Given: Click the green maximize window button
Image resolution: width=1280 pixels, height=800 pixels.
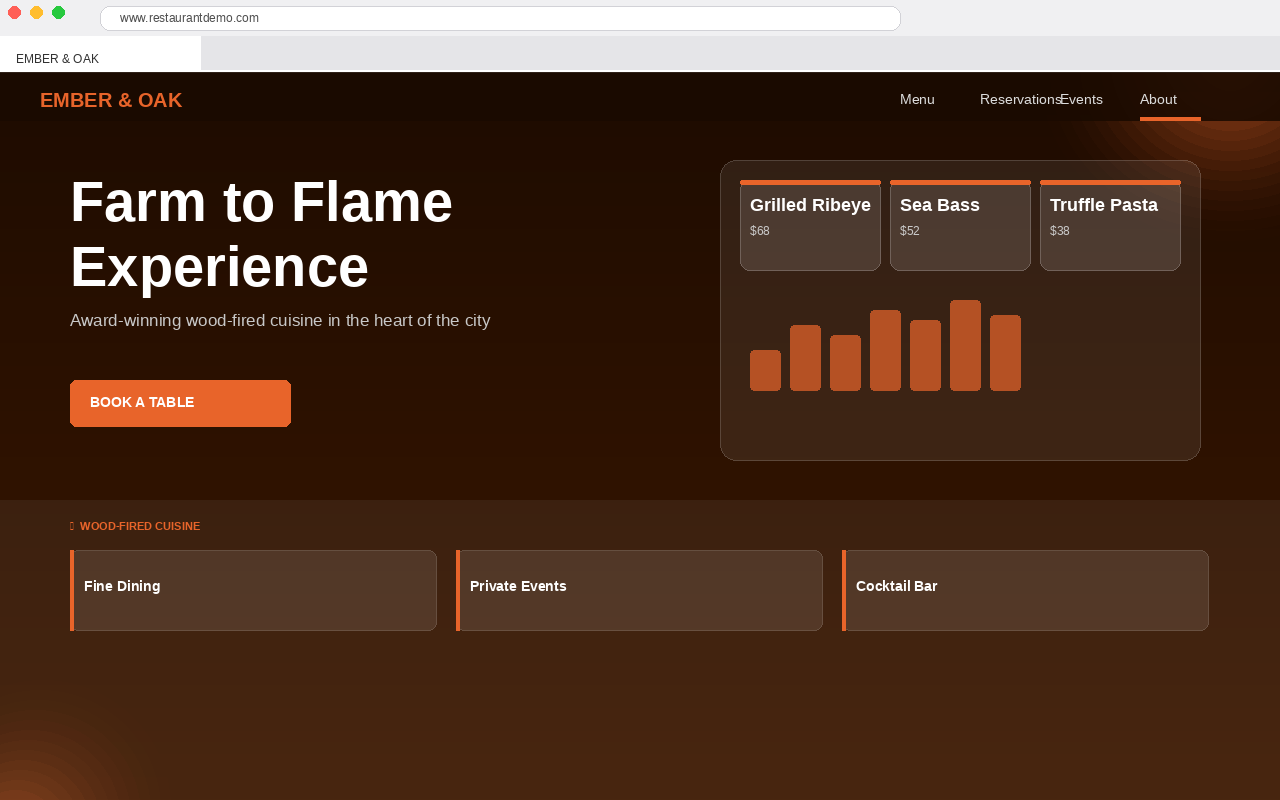Looking at the screenshot, I should click(58, 12).
